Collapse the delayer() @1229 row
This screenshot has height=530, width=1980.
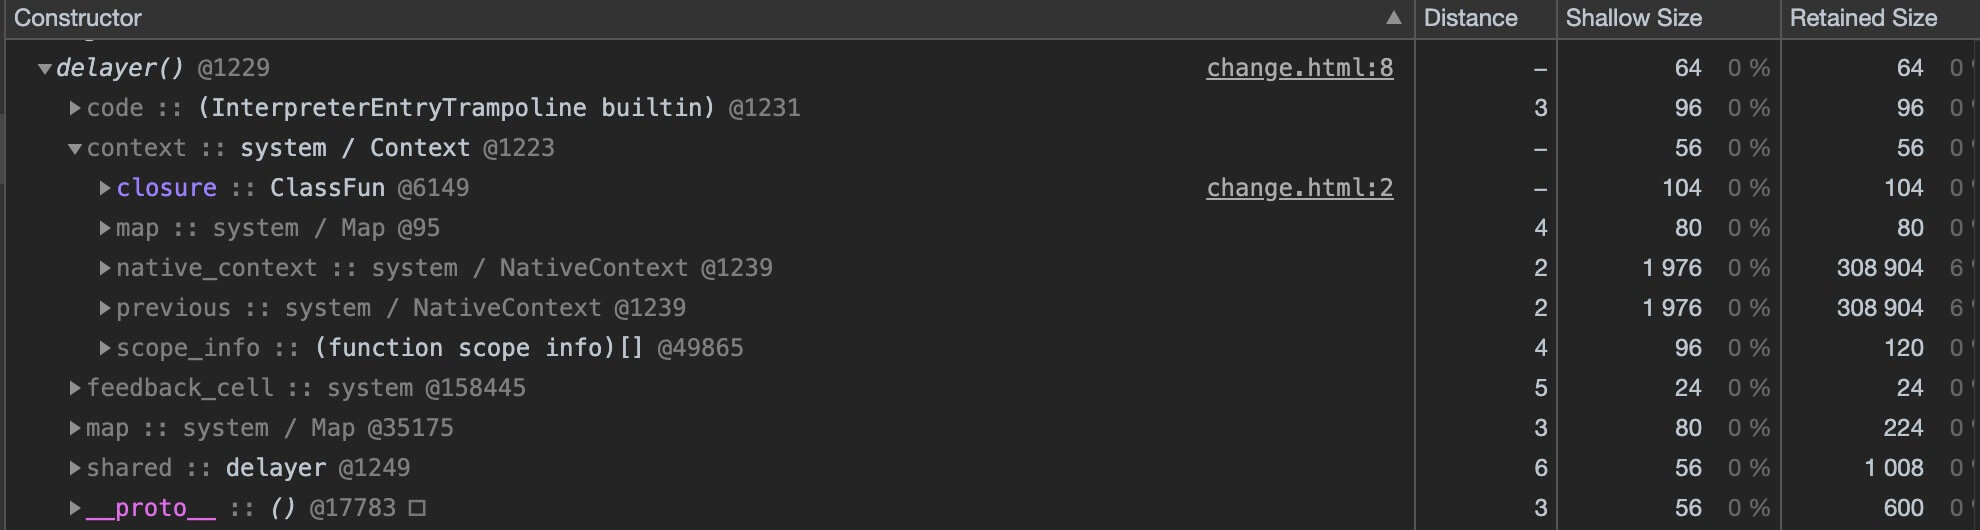[45, 69]
